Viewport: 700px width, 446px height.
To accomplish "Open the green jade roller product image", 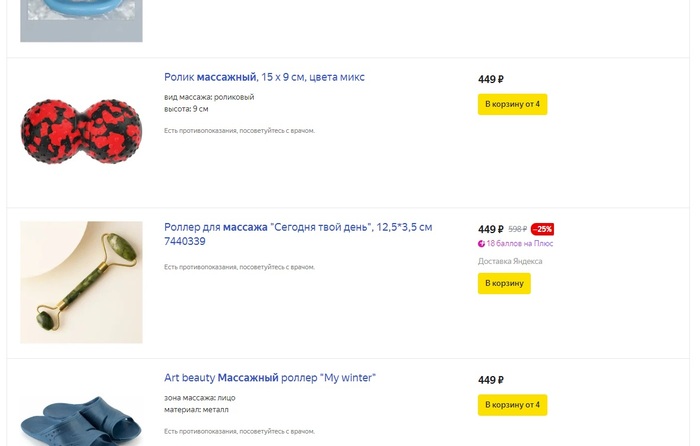I will pyautogui.click(x=81, y=282).
